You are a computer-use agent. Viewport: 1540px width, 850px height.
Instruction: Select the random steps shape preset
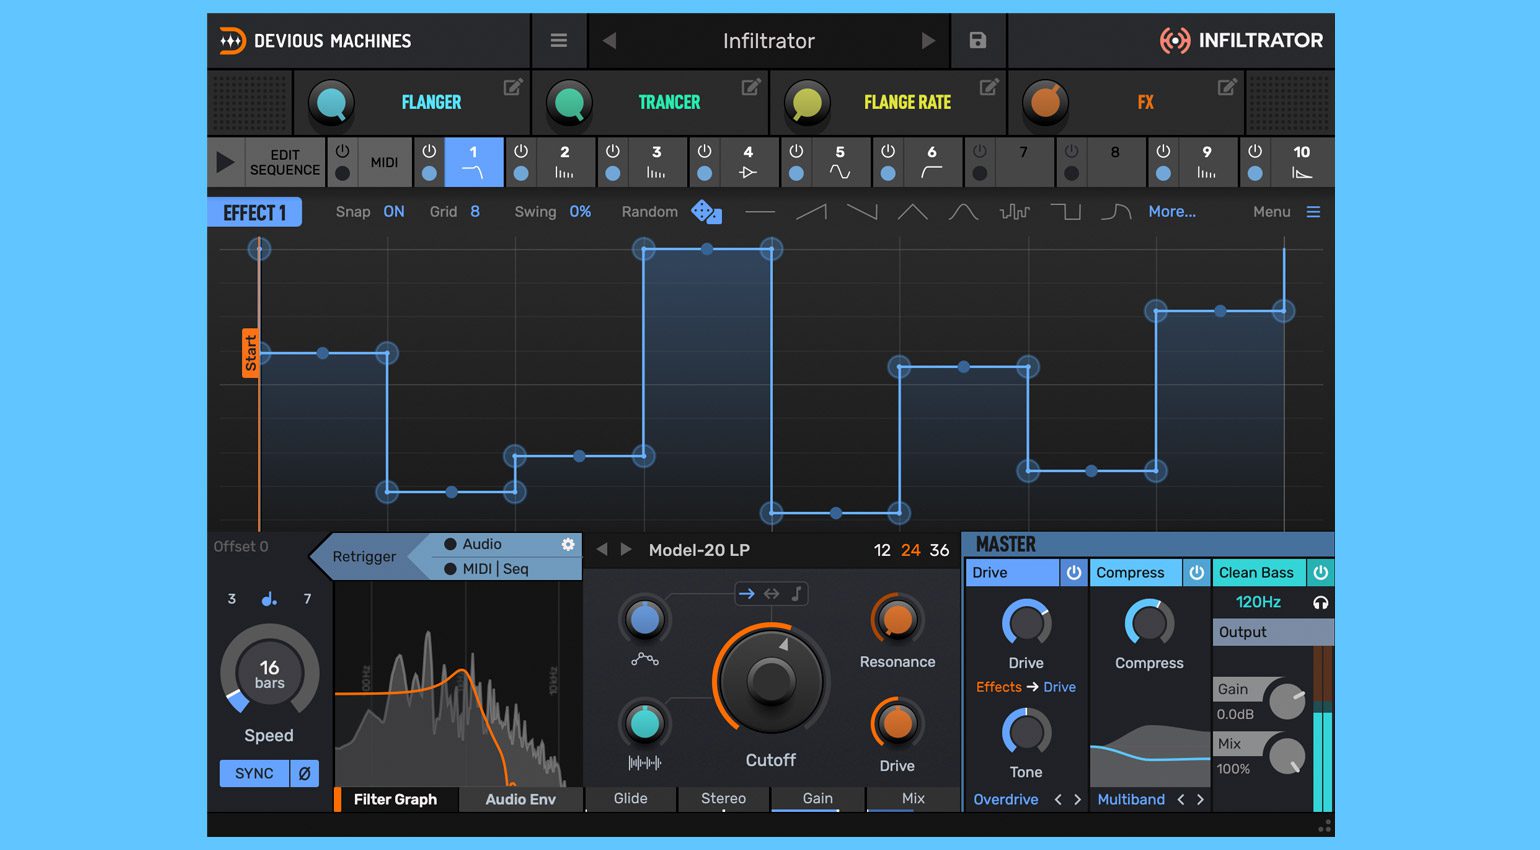pos(1013,211)
